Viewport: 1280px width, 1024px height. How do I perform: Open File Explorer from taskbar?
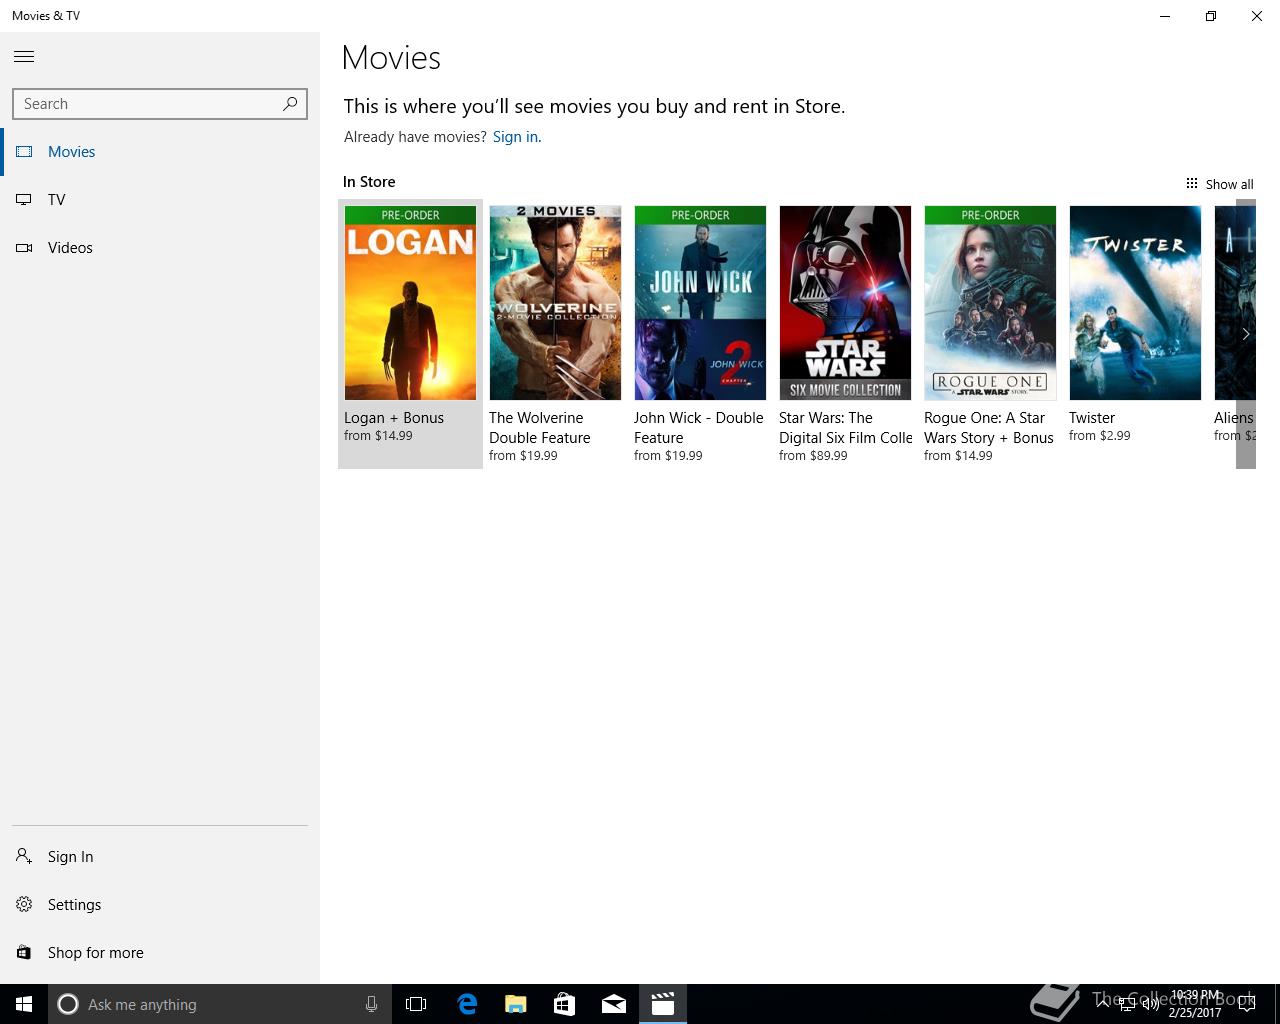click(x=516, y=1004)
